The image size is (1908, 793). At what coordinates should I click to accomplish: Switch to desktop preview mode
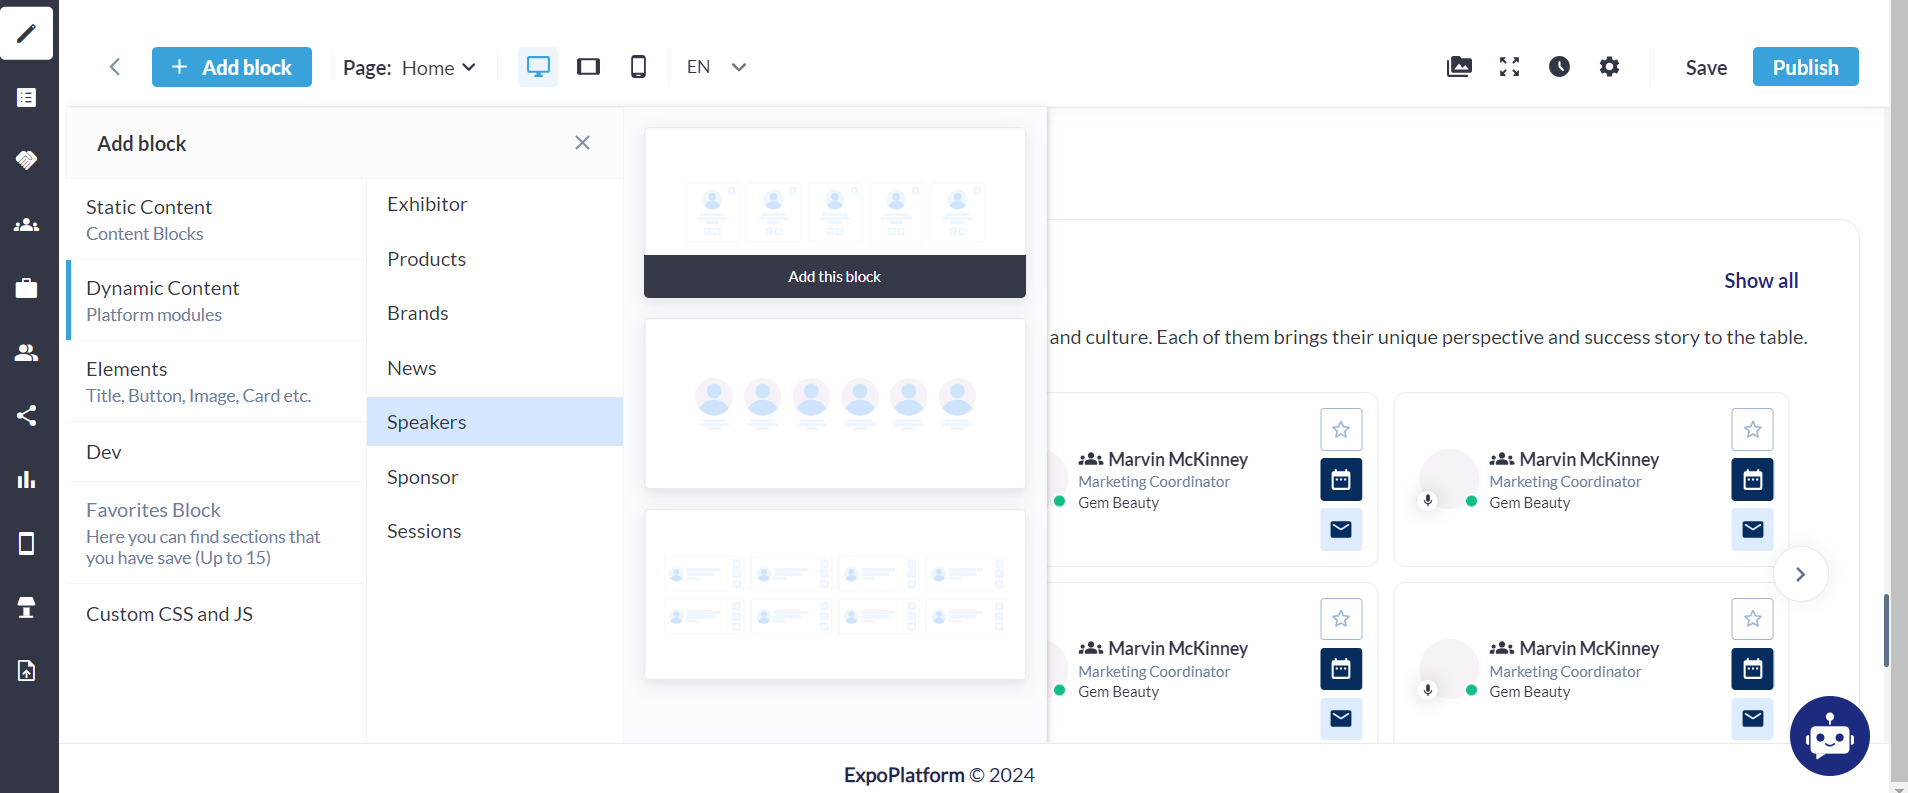tap(538, 67)
